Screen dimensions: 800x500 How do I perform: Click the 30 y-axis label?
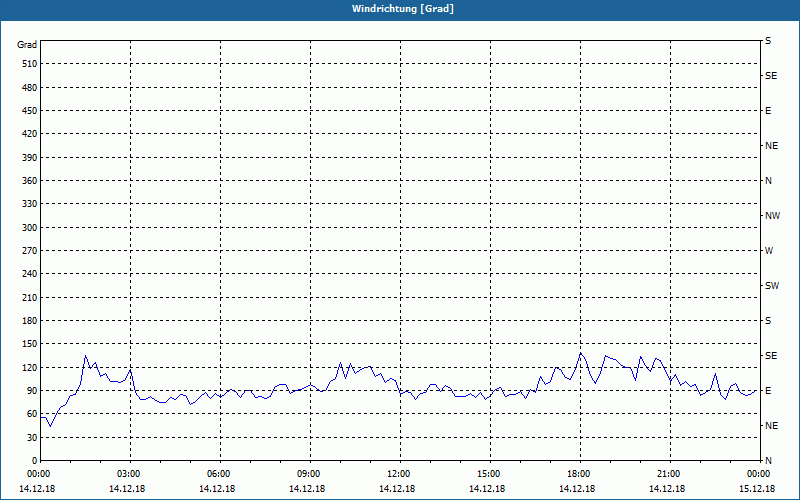(x=32, y=438)
